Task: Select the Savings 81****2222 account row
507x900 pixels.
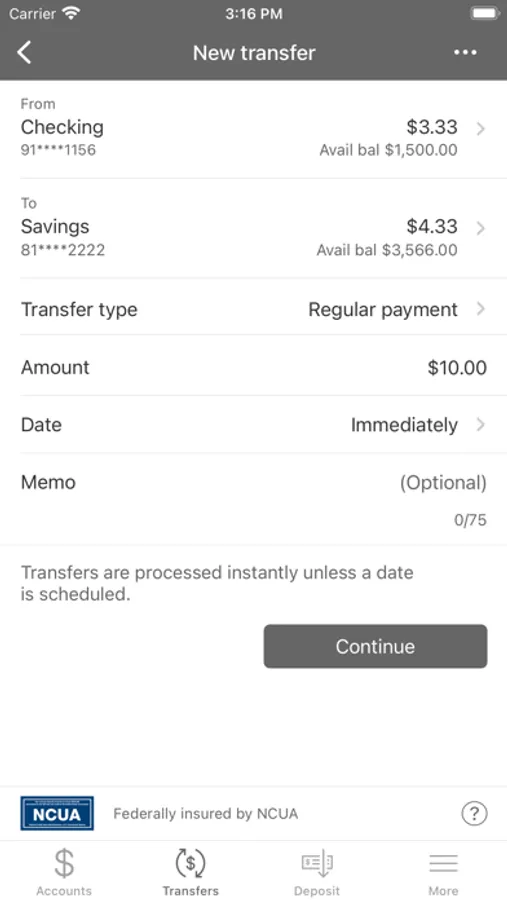Action: pos(253,228)
